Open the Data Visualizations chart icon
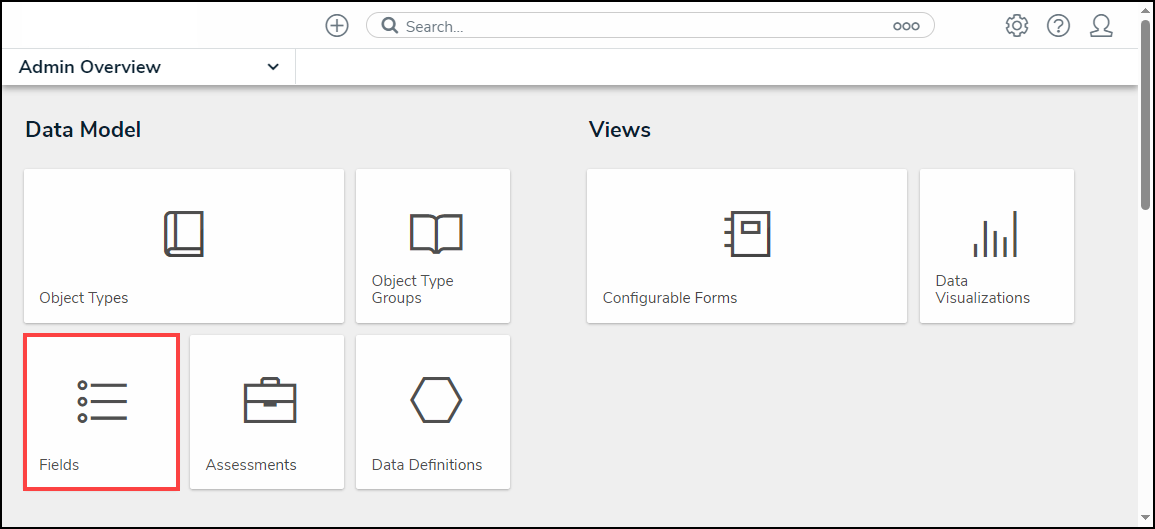Screen dimensions: 1155x529 tap(996, 234)
